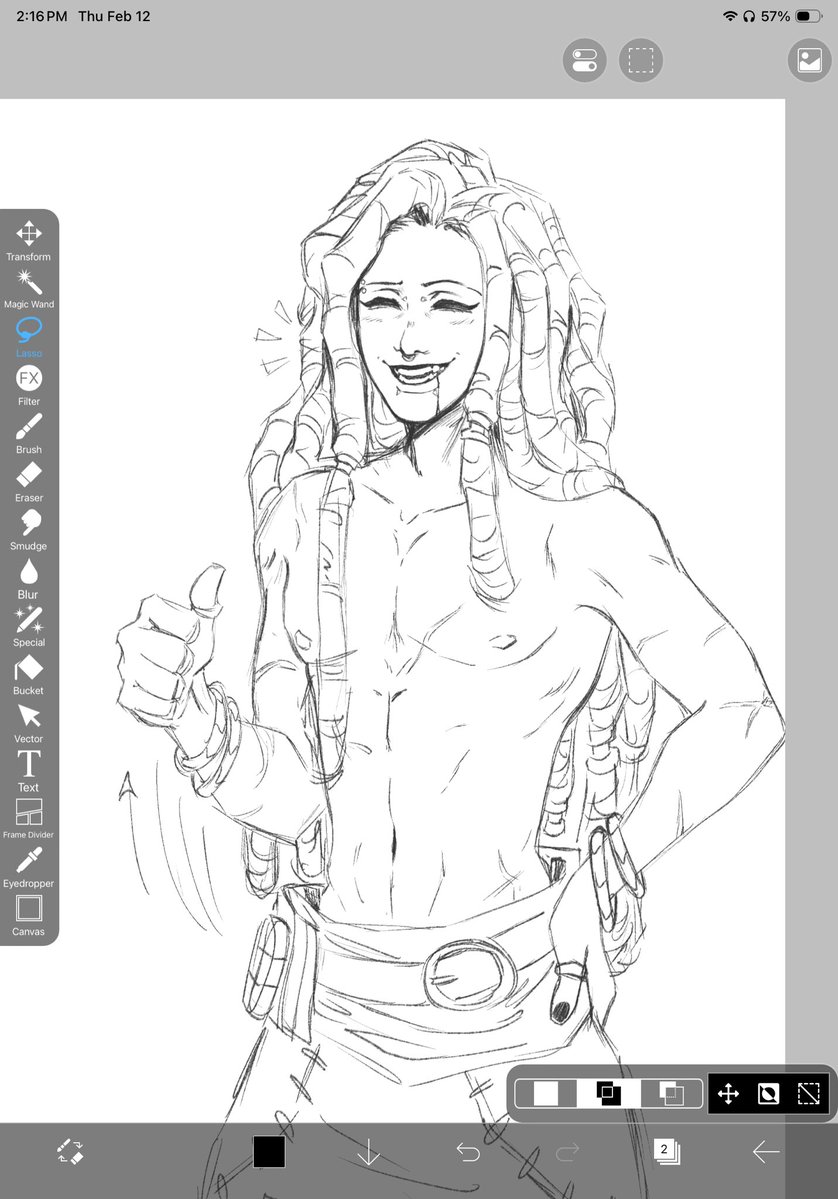Tap the 2:16 PM clock
The image size is (838, 1199).
point(42,16)
